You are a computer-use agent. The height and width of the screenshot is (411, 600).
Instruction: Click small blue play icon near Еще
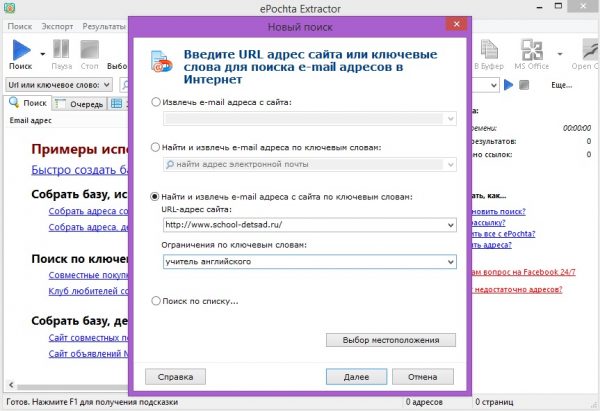point(508,85)
